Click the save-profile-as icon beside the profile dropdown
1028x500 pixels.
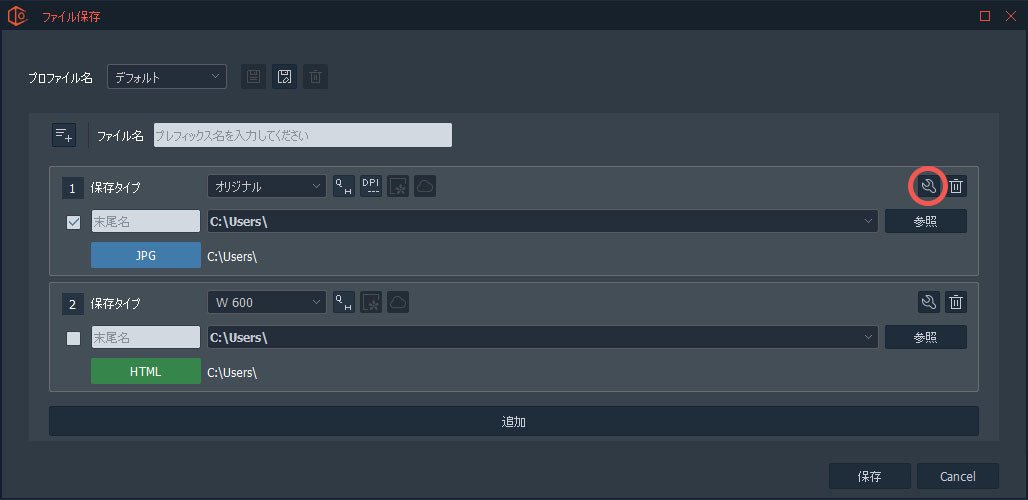pyautogui.click(x=285, y=77)
